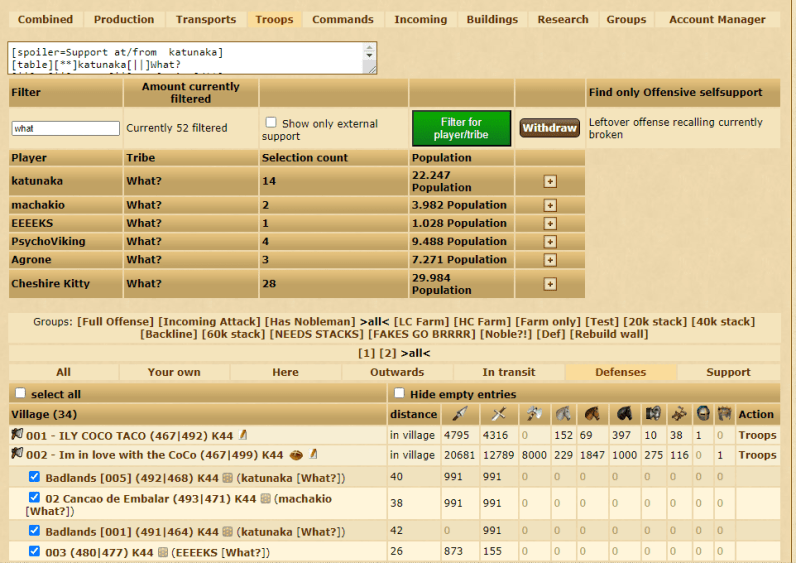The image size is (796, 563).
Task: Open the Transports tab
Action: [206, 19]
